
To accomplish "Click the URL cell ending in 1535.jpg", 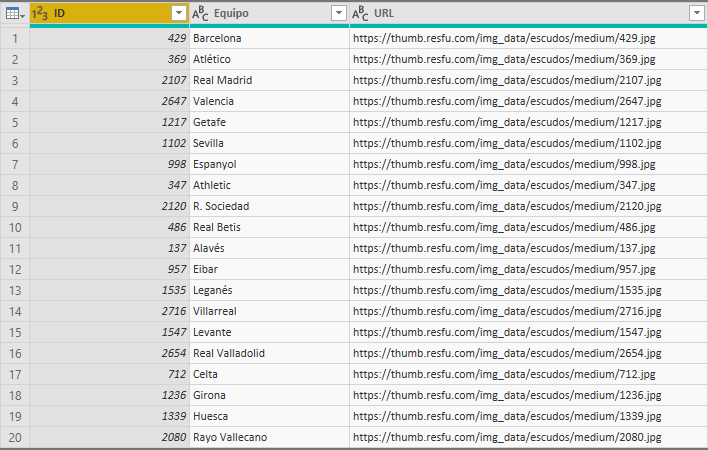I will point(528,290).
